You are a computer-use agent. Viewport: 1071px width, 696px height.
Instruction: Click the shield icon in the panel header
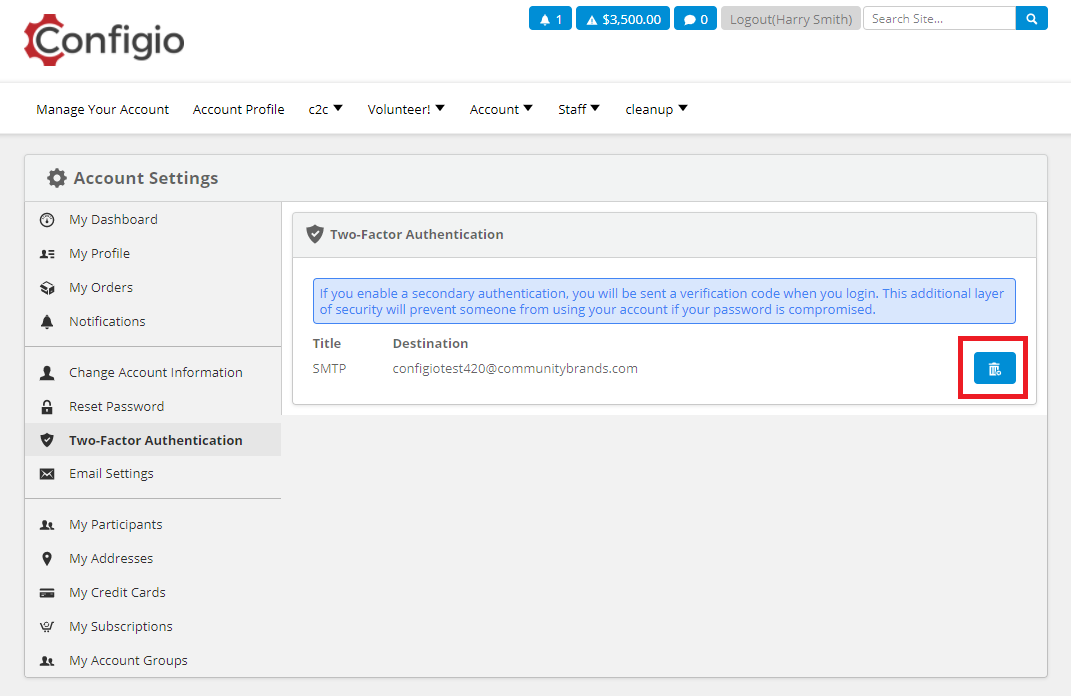point(315,234)
